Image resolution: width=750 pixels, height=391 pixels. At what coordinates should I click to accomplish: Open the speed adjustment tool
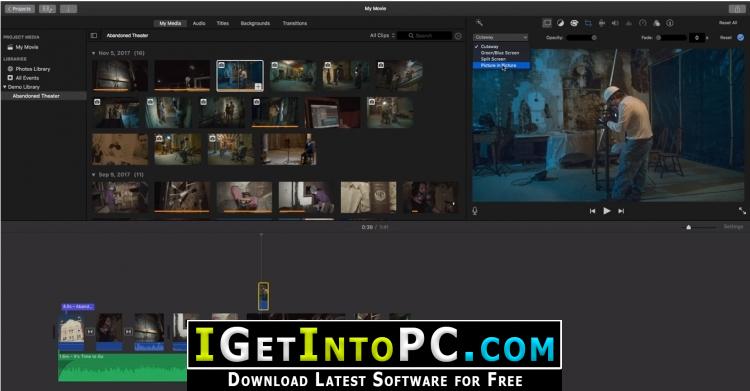[x=642, y=23]
